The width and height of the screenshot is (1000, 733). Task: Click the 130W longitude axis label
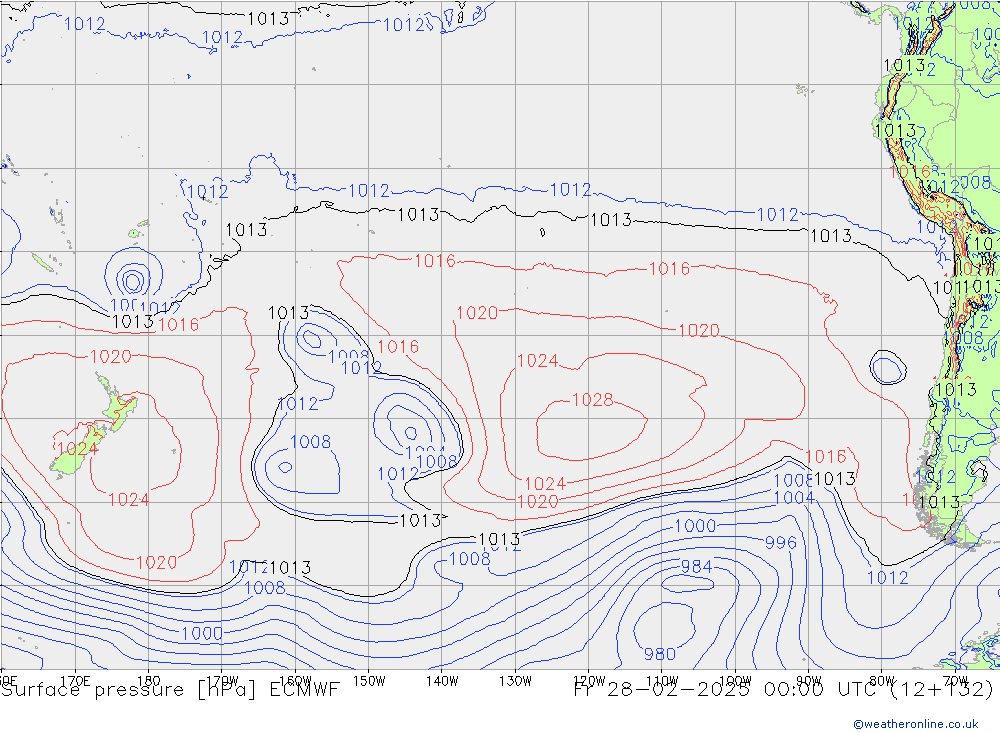[x=515, y=681]
